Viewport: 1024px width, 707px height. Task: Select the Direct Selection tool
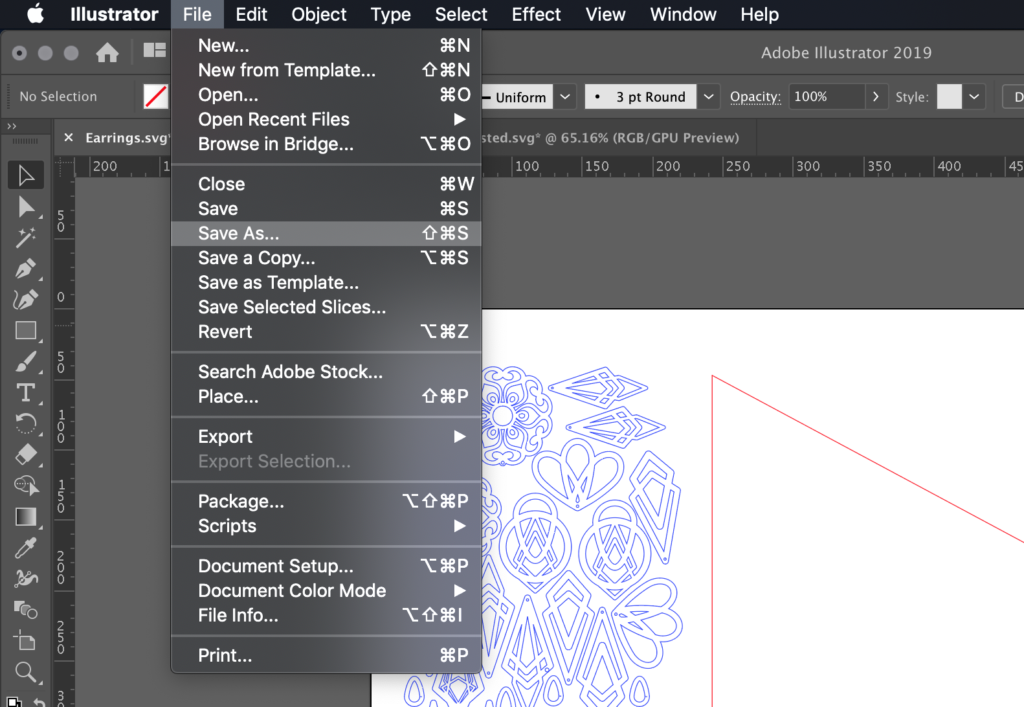[25, 206]
